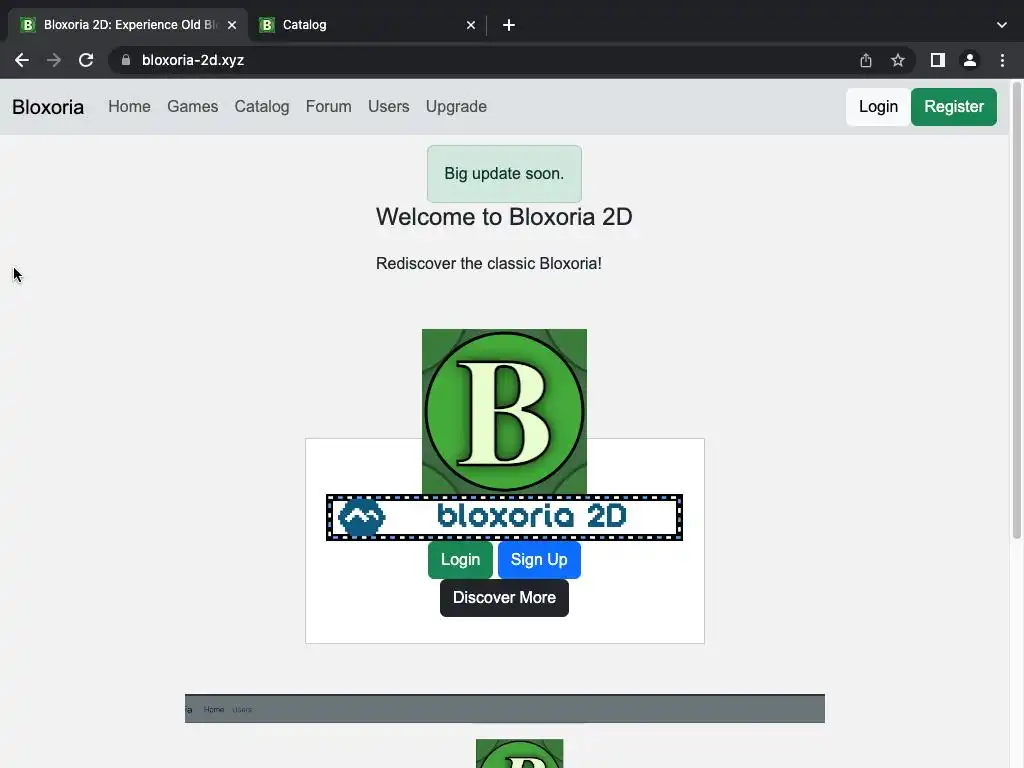Open the Upgrade nav link

(456, 106)
